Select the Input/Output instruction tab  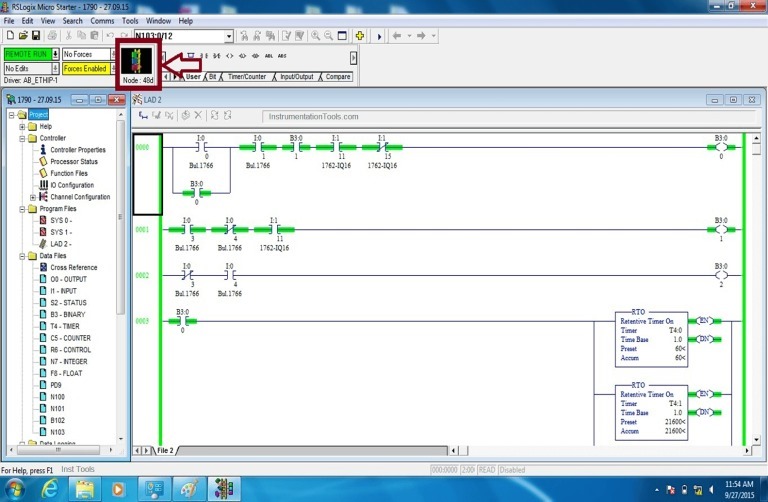tap(295, 76)
